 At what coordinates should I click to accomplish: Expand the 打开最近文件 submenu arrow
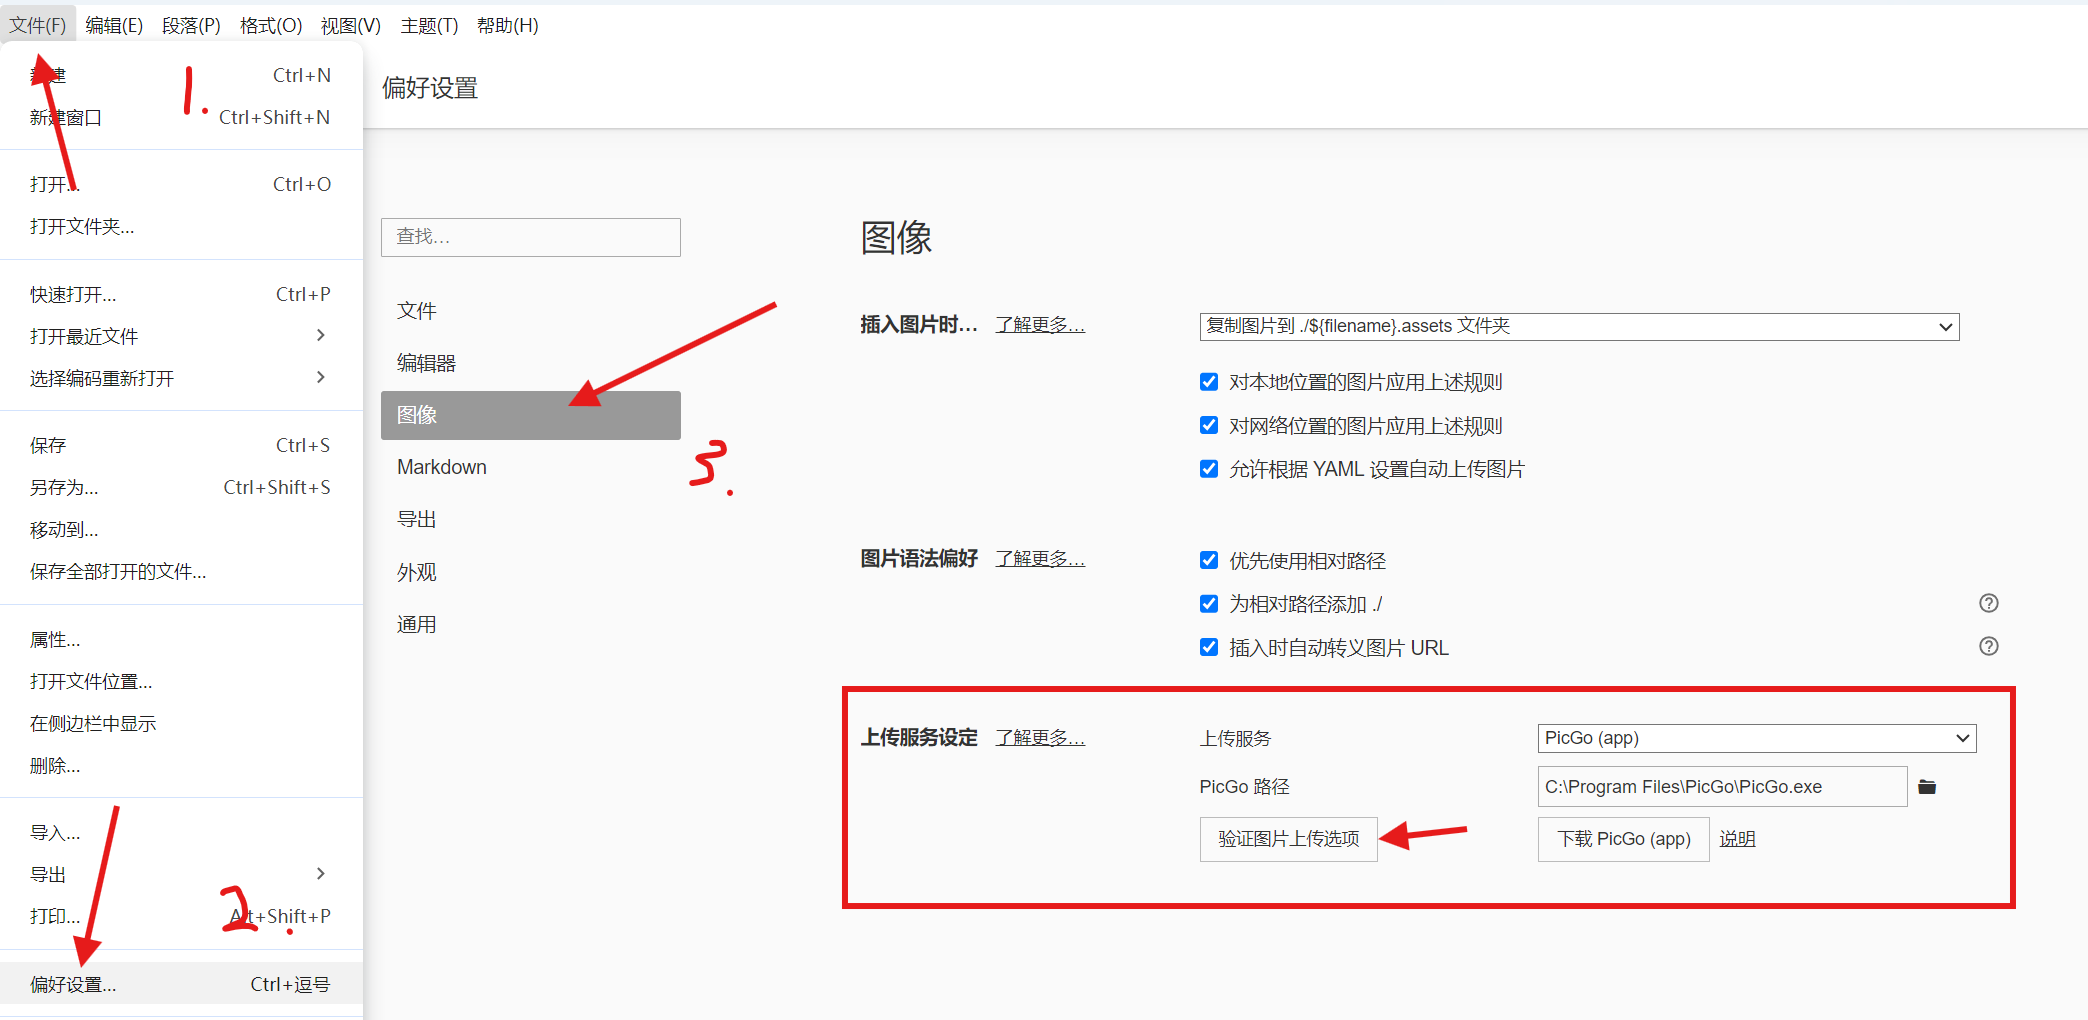coord(320,335)
